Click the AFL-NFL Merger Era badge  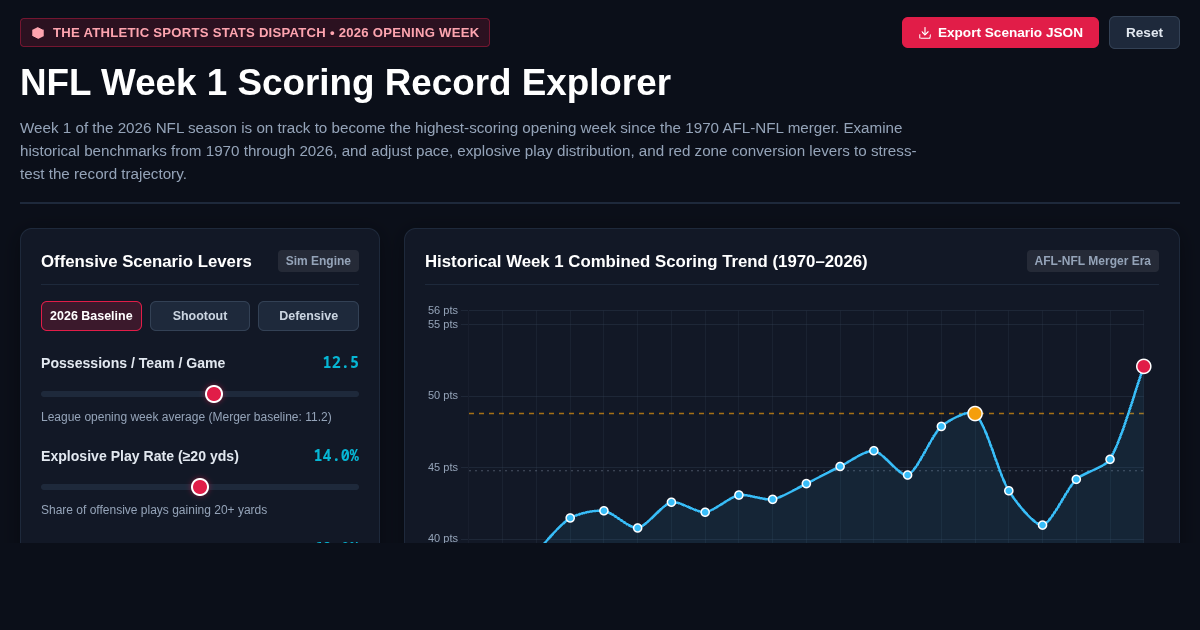pos(1092,261)
